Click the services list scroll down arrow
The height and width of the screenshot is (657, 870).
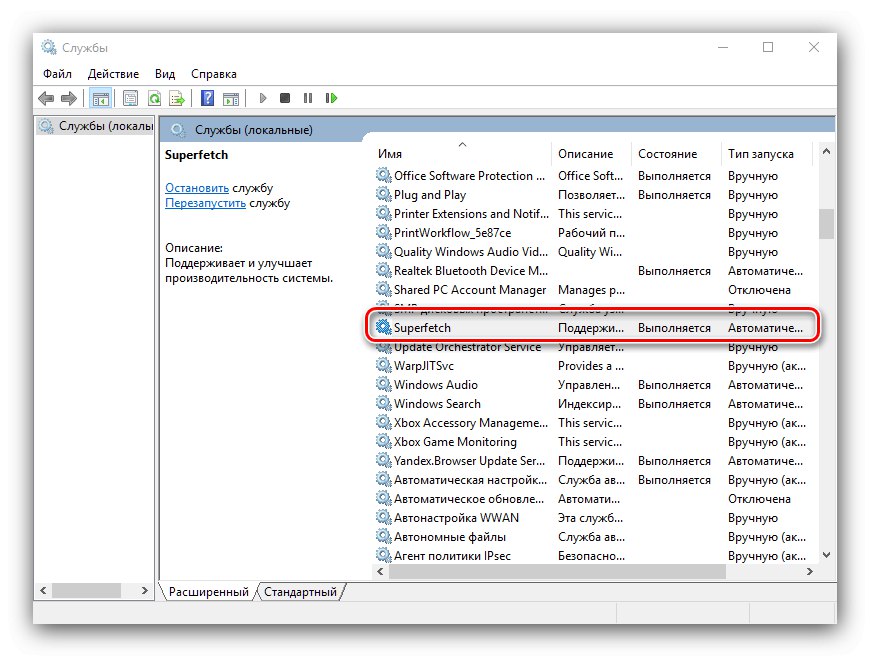click(x=826, y=555)
